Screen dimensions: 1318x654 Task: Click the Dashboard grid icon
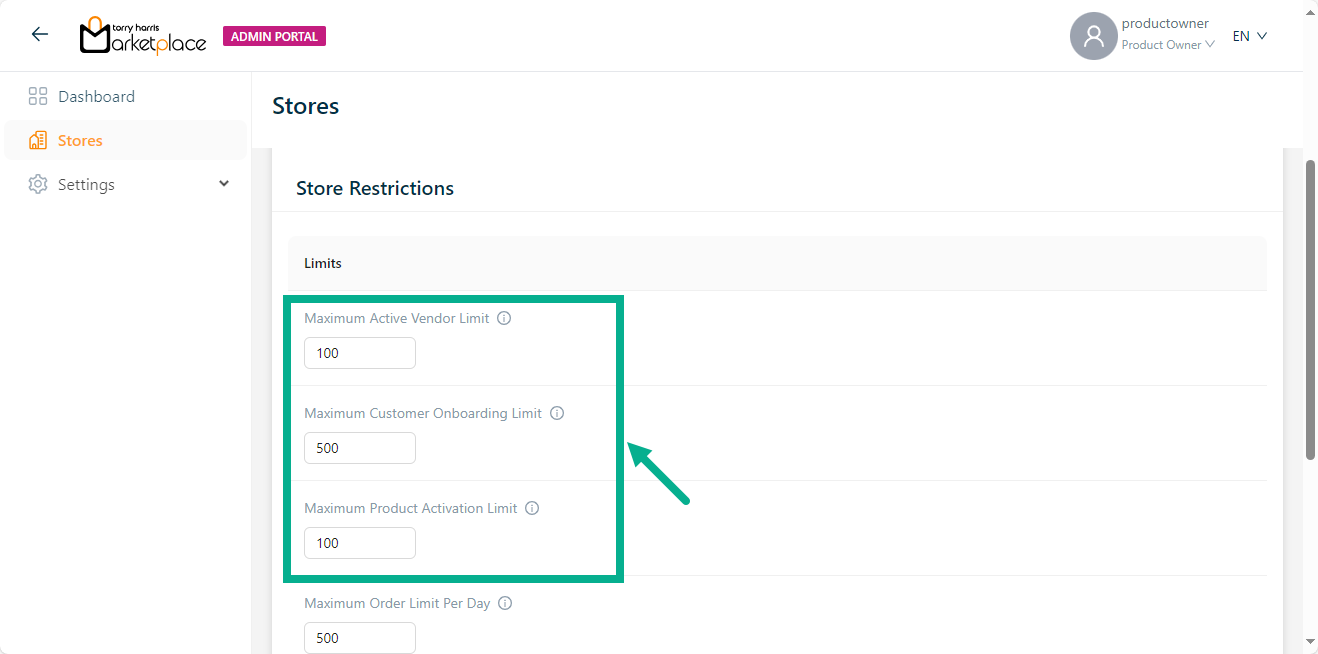(x=38, y=97)
